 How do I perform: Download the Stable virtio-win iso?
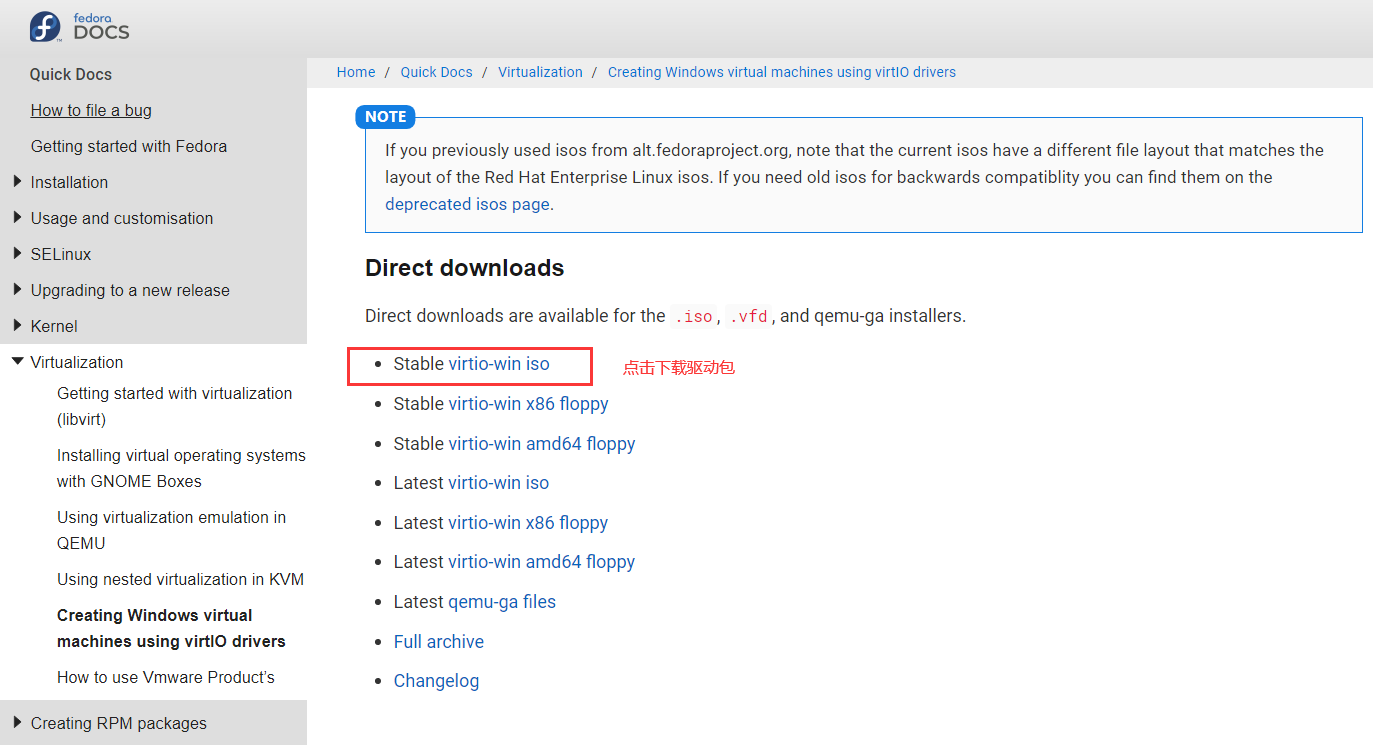(499, 364)
